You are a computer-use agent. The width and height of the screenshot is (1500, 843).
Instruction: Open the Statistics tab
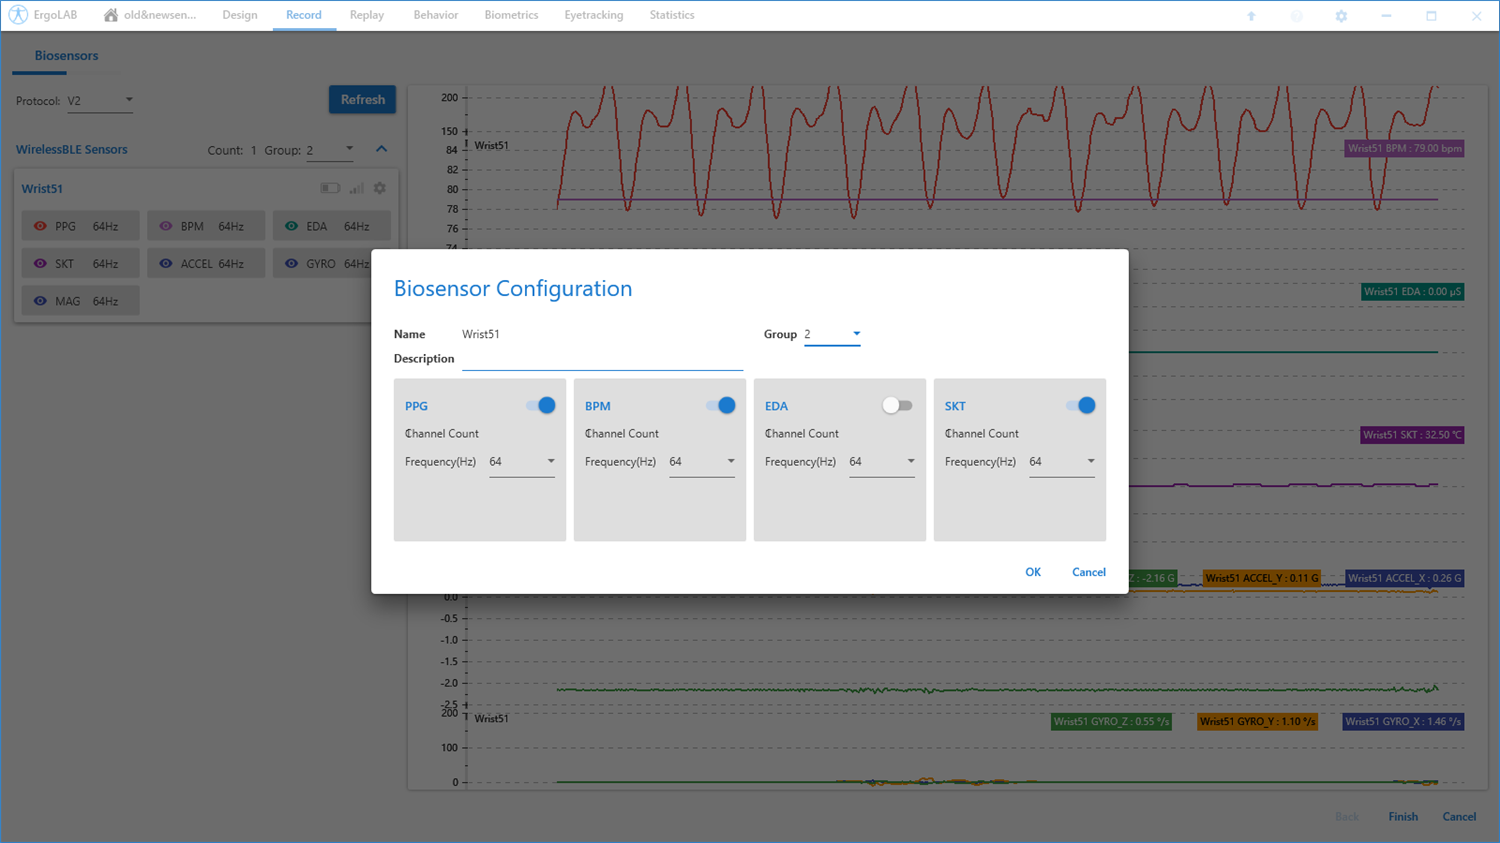[x=671, y=15]
